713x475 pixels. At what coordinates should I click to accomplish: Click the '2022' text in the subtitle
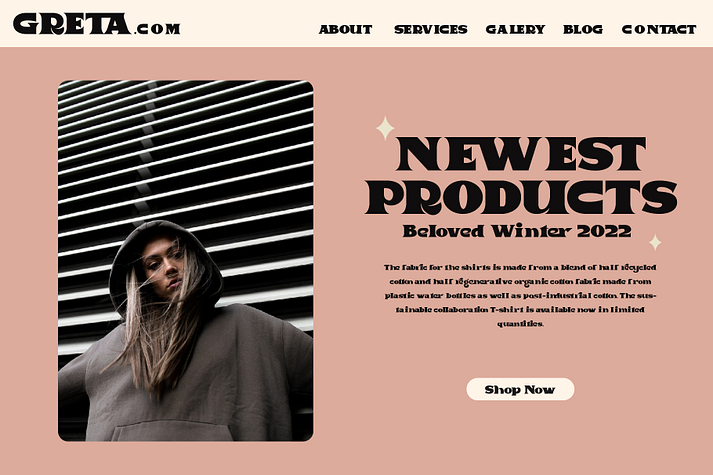[604, 231]
